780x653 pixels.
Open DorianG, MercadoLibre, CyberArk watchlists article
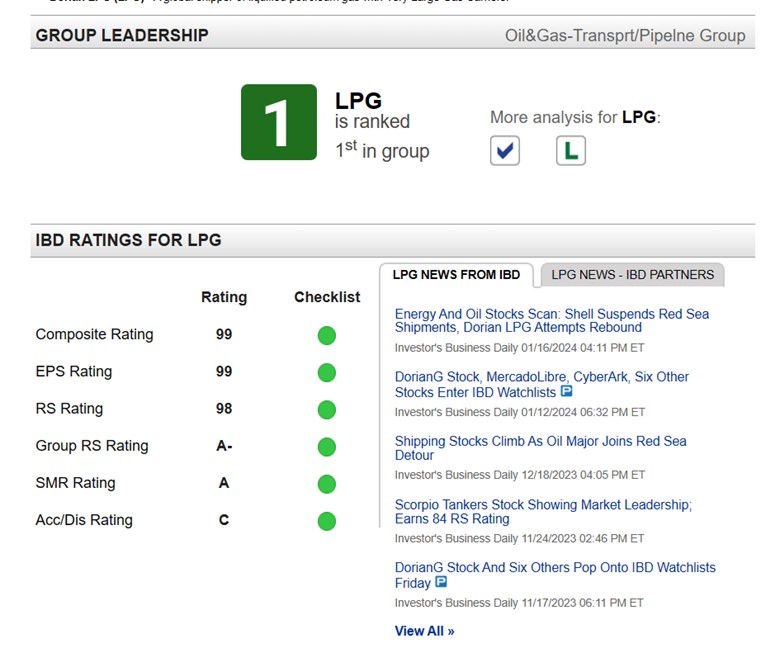[542, 384]
